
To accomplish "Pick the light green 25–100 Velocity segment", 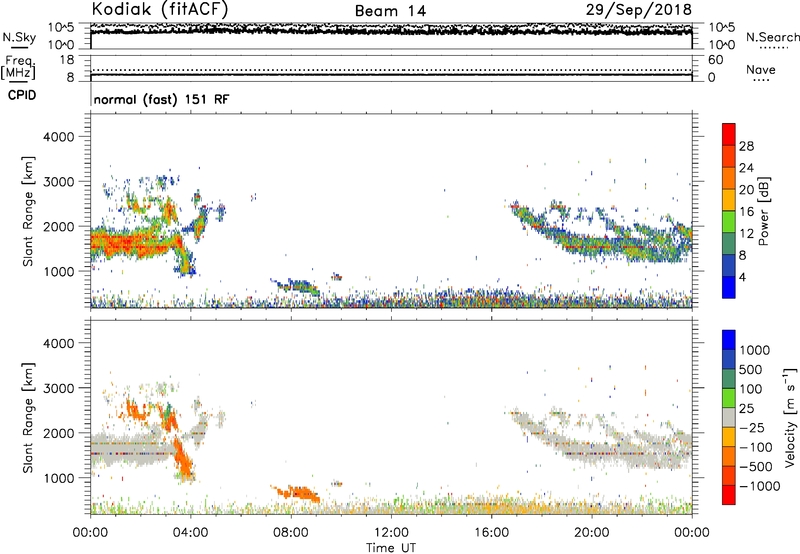I will click(729, 399).
